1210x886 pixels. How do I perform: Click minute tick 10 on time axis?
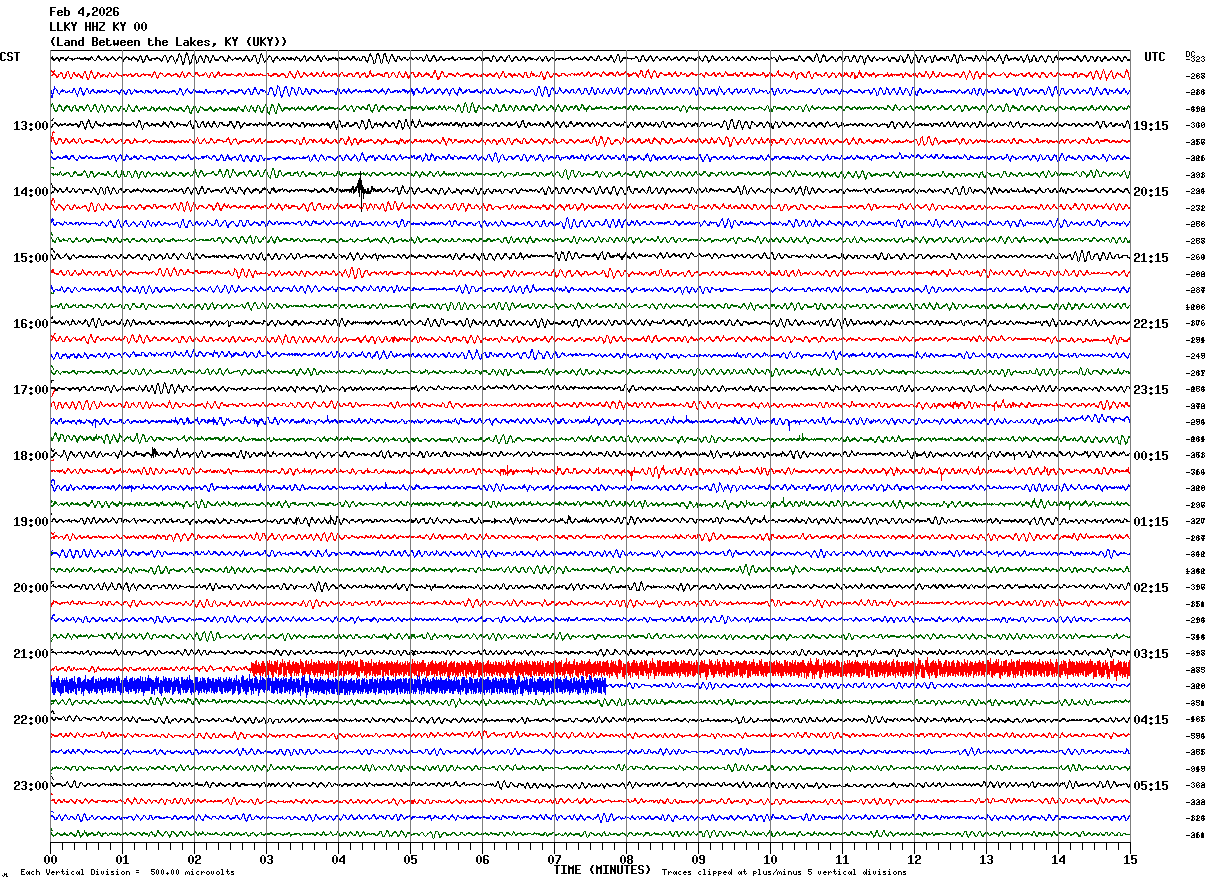(770, 859)
